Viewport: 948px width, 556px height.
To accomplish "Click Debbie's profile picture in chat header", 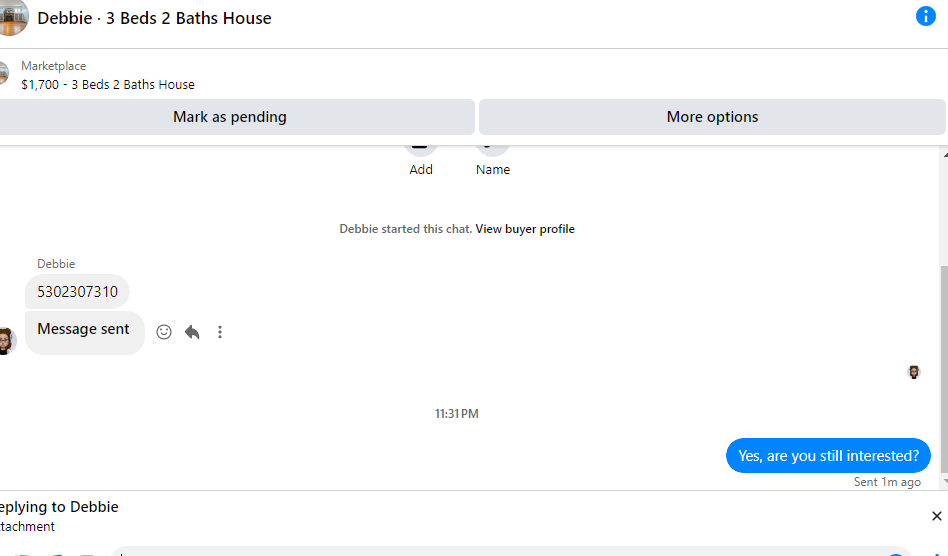I will click(x=10, y=17).
